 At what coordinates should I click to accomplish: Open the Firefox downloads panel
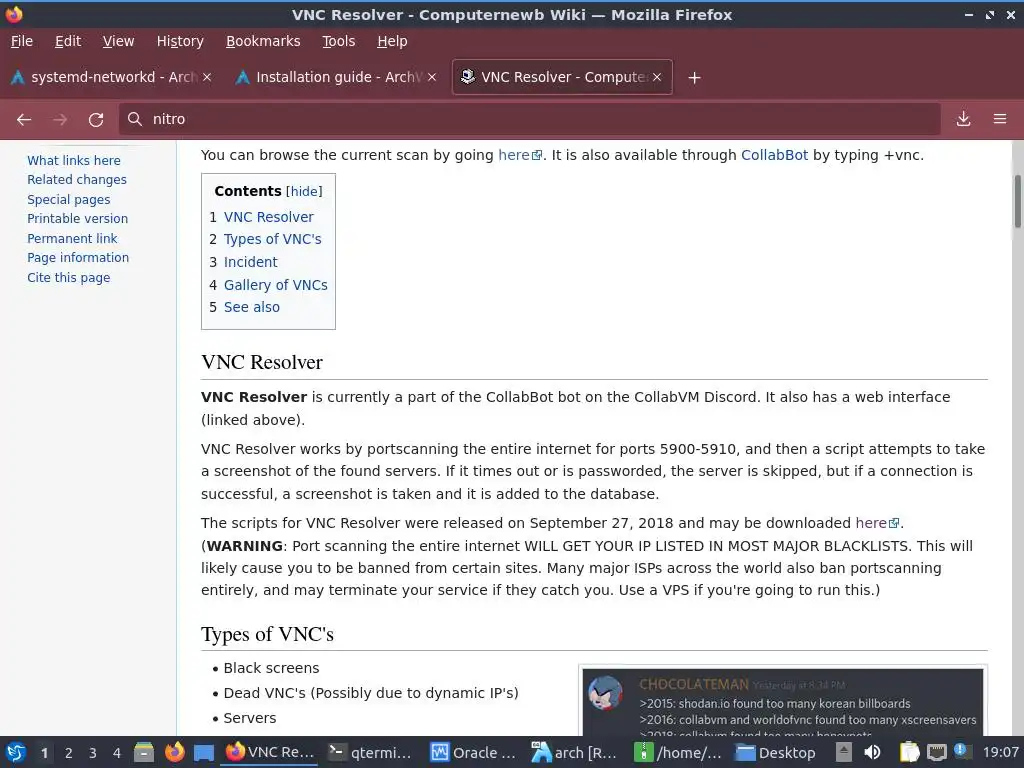(x=963, y=119)
